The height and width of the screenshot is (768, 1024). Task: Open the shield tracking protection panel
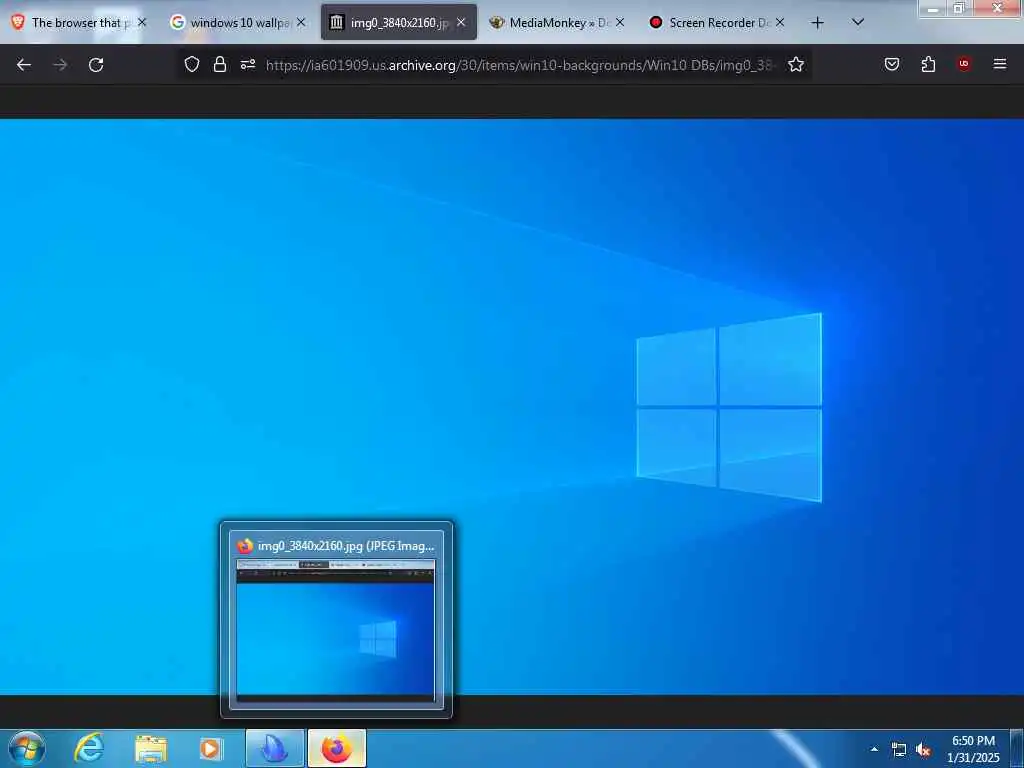click(x=191, y=64)
